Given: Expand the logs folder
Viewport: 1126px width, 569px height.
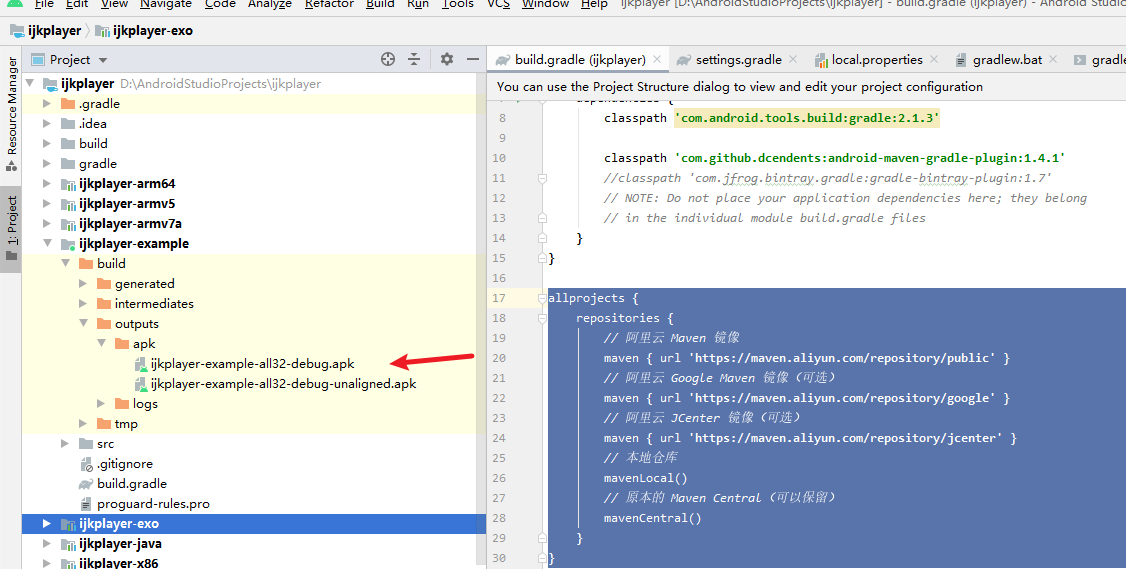Looking at the screenshot, I should tap(101, 404).
